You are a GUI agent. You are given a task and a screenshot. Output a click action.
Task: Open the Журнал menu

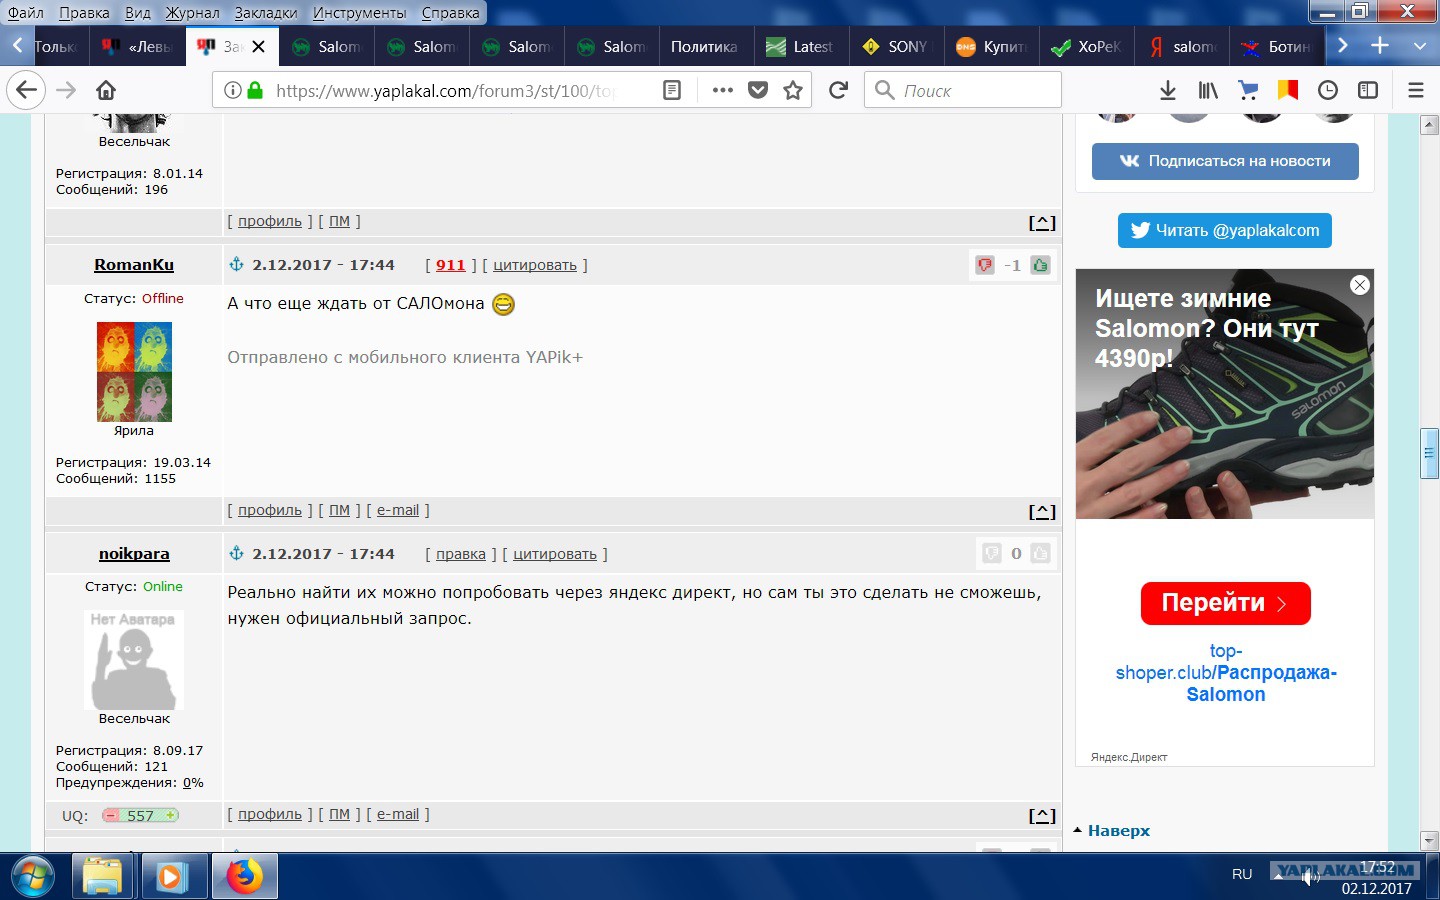[192, 13]
